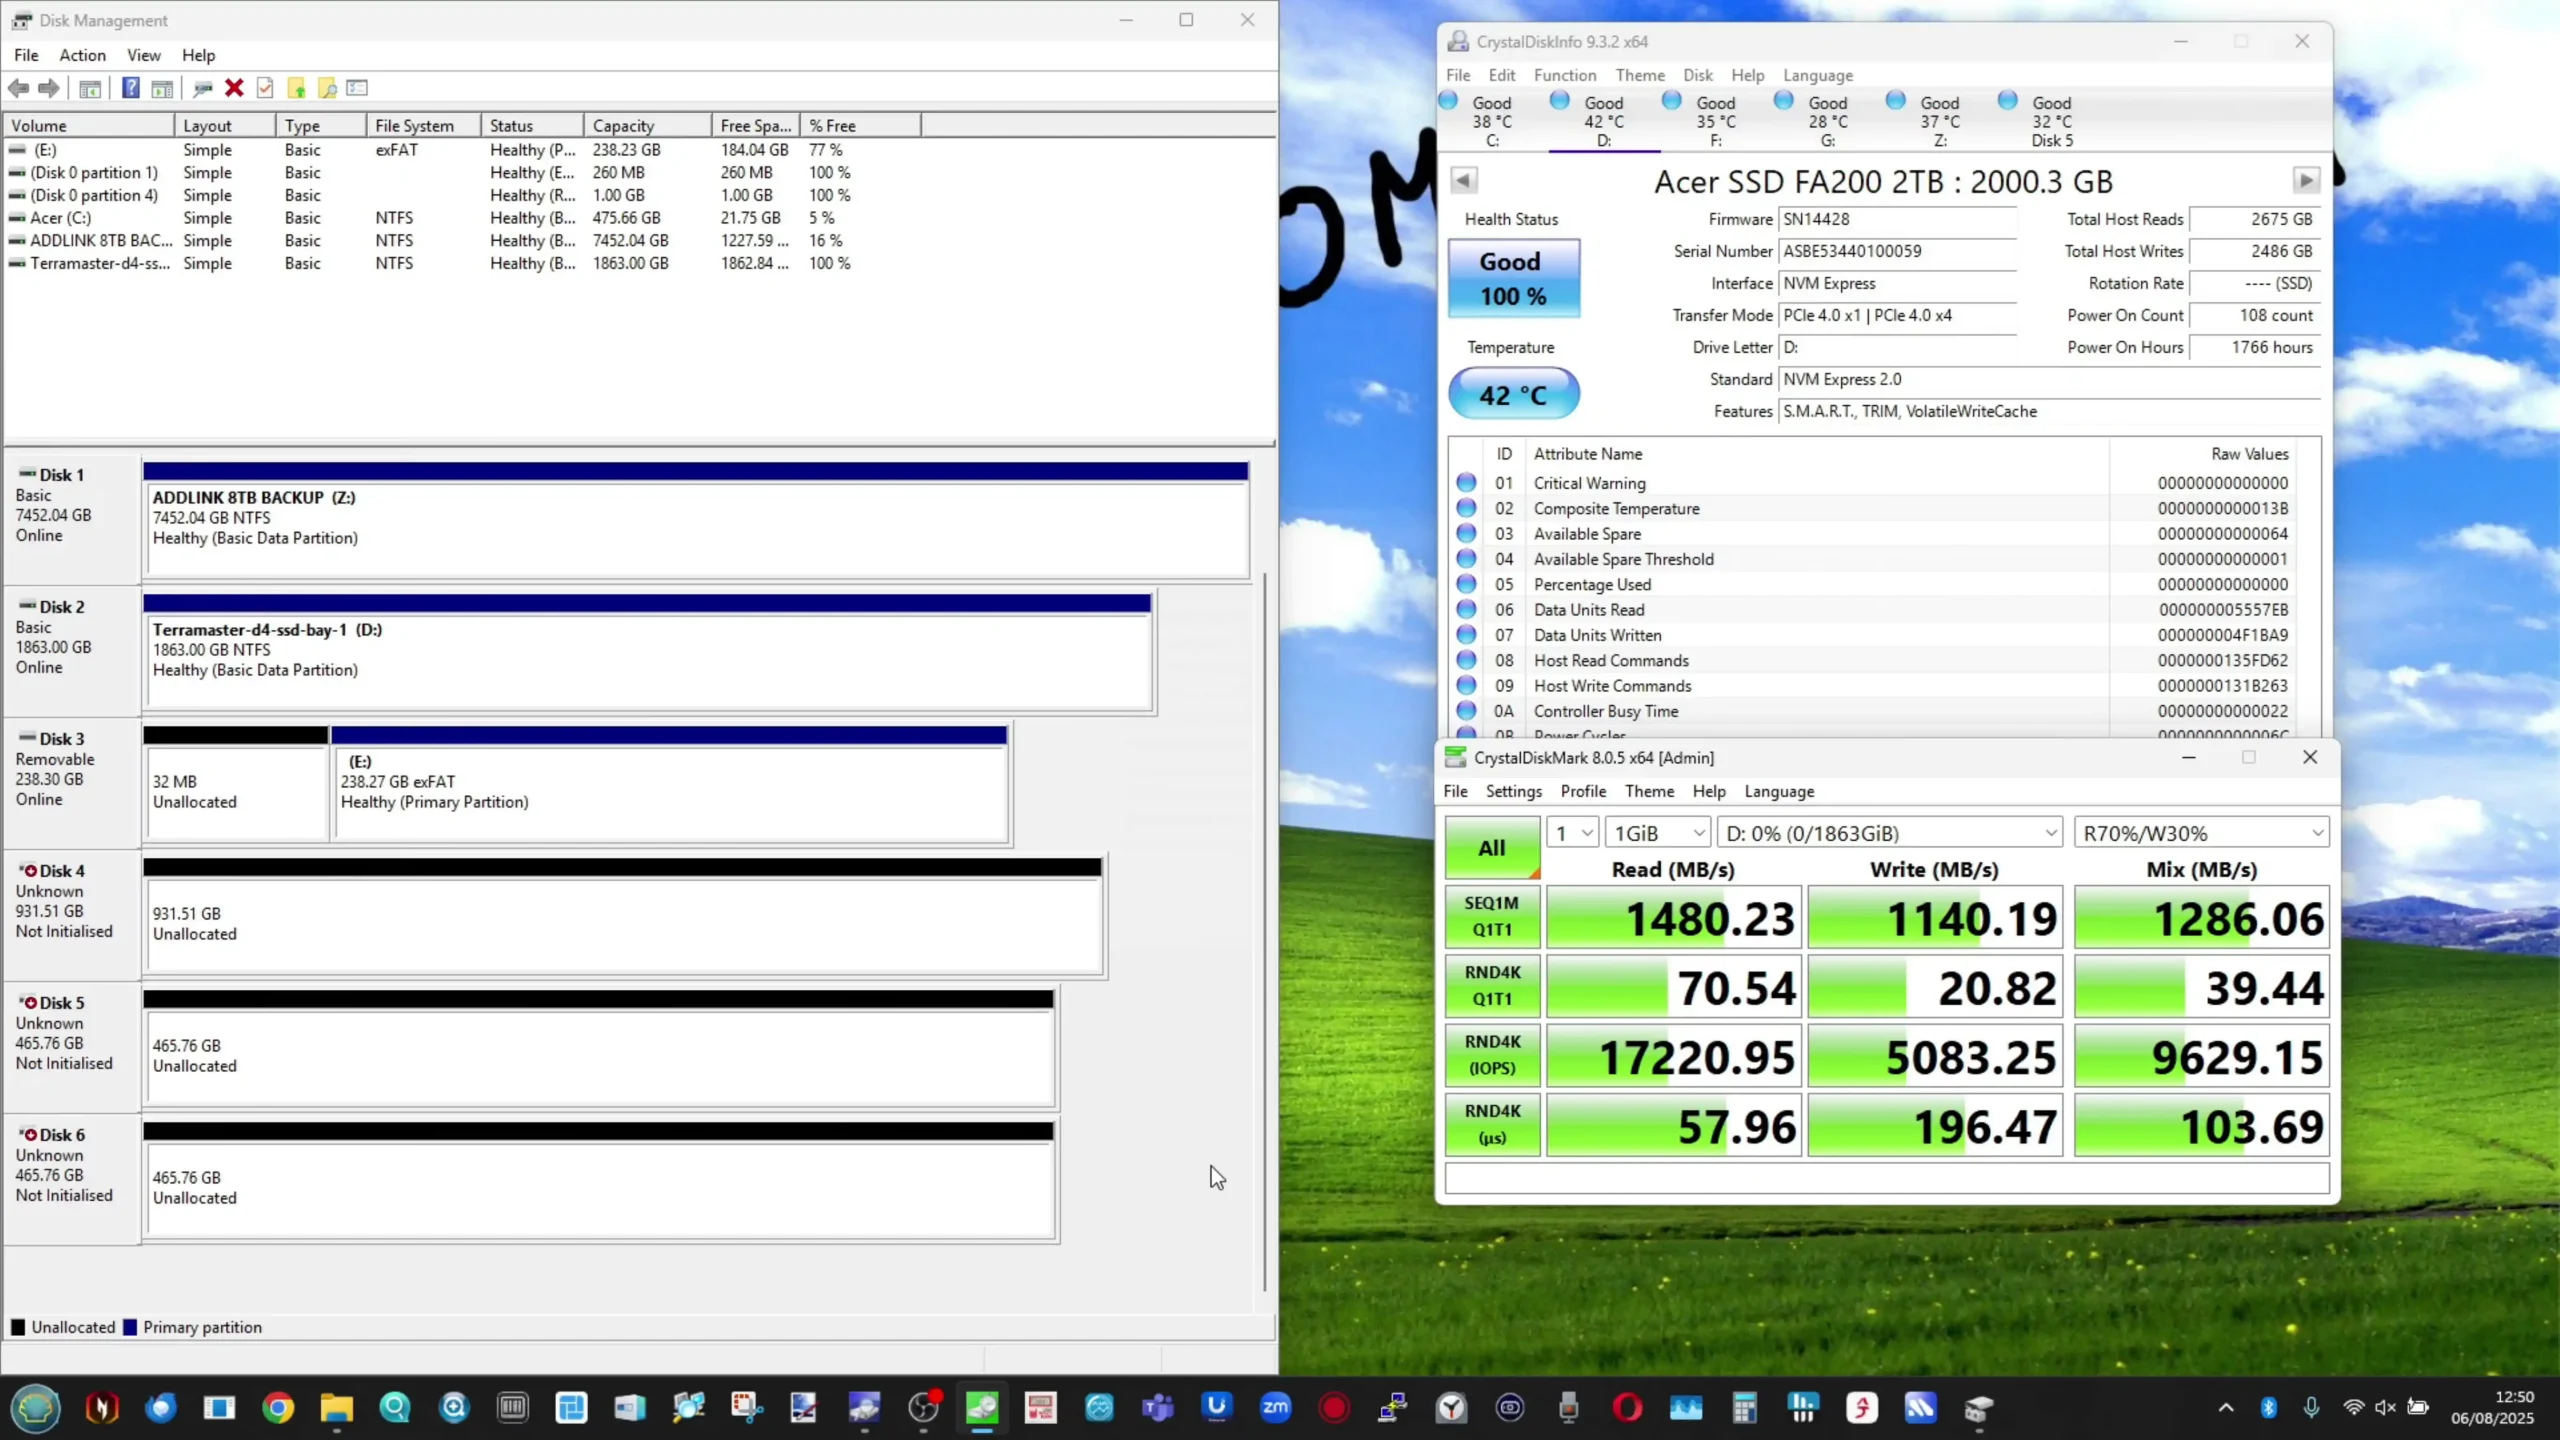Open mix ratio dropdown R70%/W30%
This screenshot has height=1440, width=2560.
tap(2202, 833)
